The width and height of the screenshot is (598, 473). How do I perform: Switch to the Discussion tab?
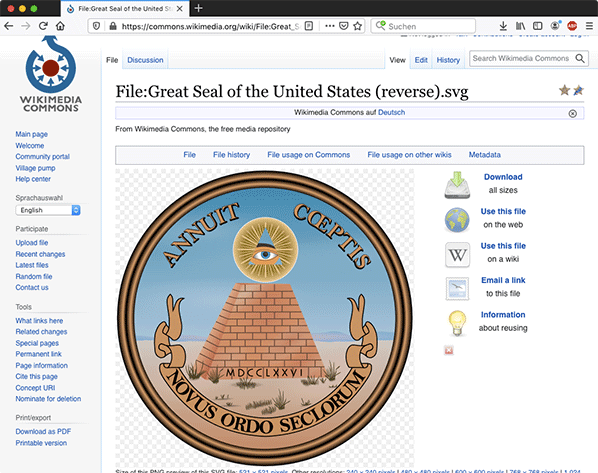pyautogui.click(x=145, y=60)
